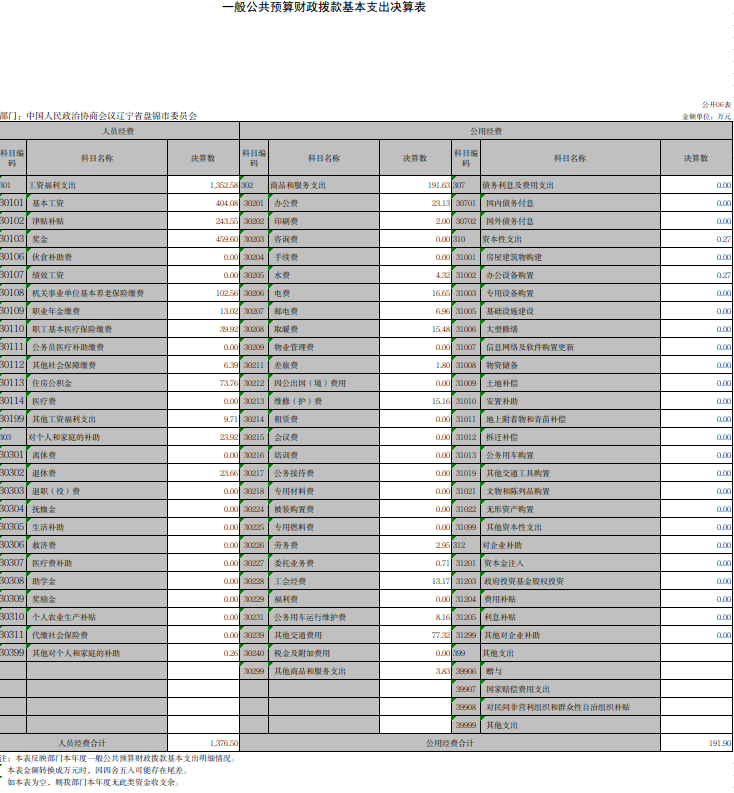Select the 住房公积金 cell

[97, 383]
